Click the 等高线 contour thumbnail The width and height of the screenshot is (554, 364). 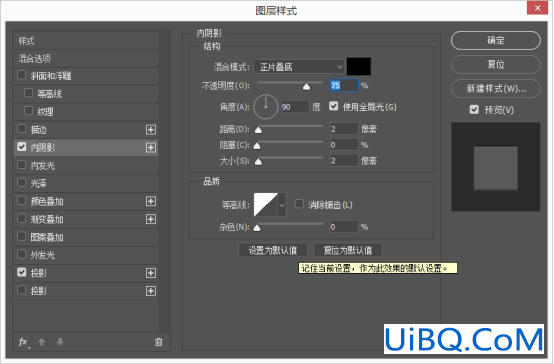coord(266,205)
